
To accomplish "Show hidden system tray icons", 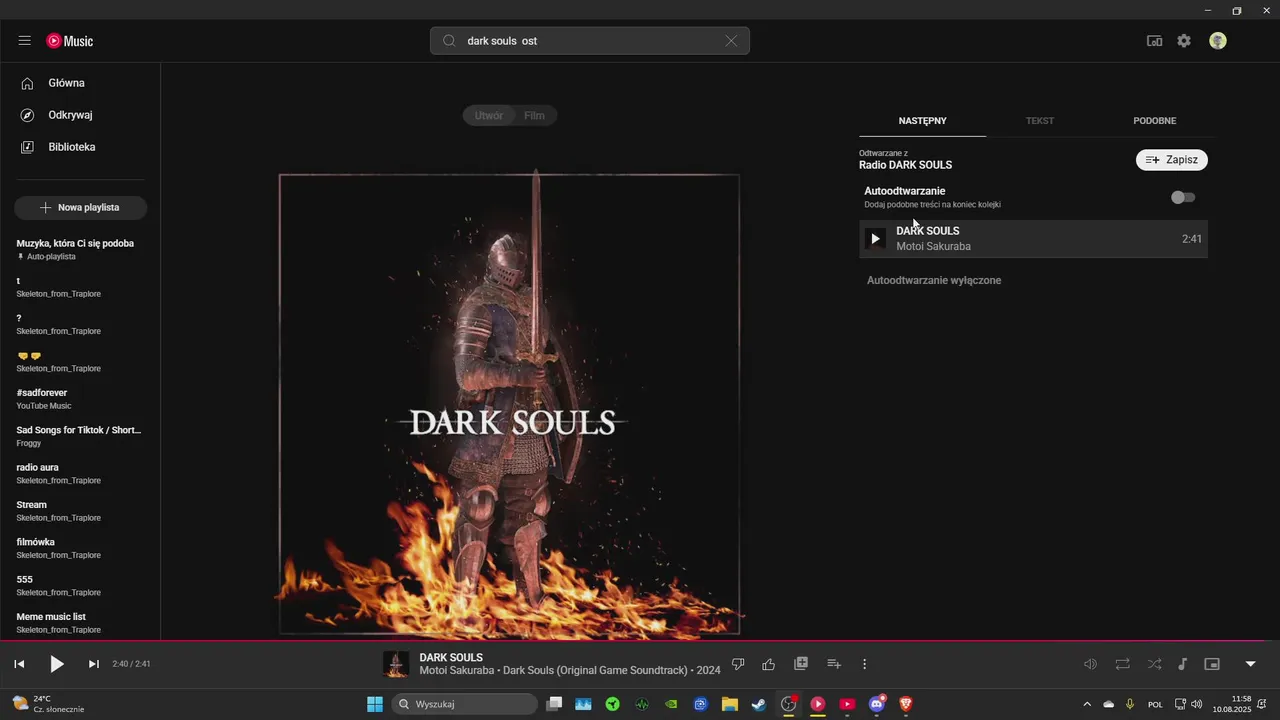I will click(1087, 704).
